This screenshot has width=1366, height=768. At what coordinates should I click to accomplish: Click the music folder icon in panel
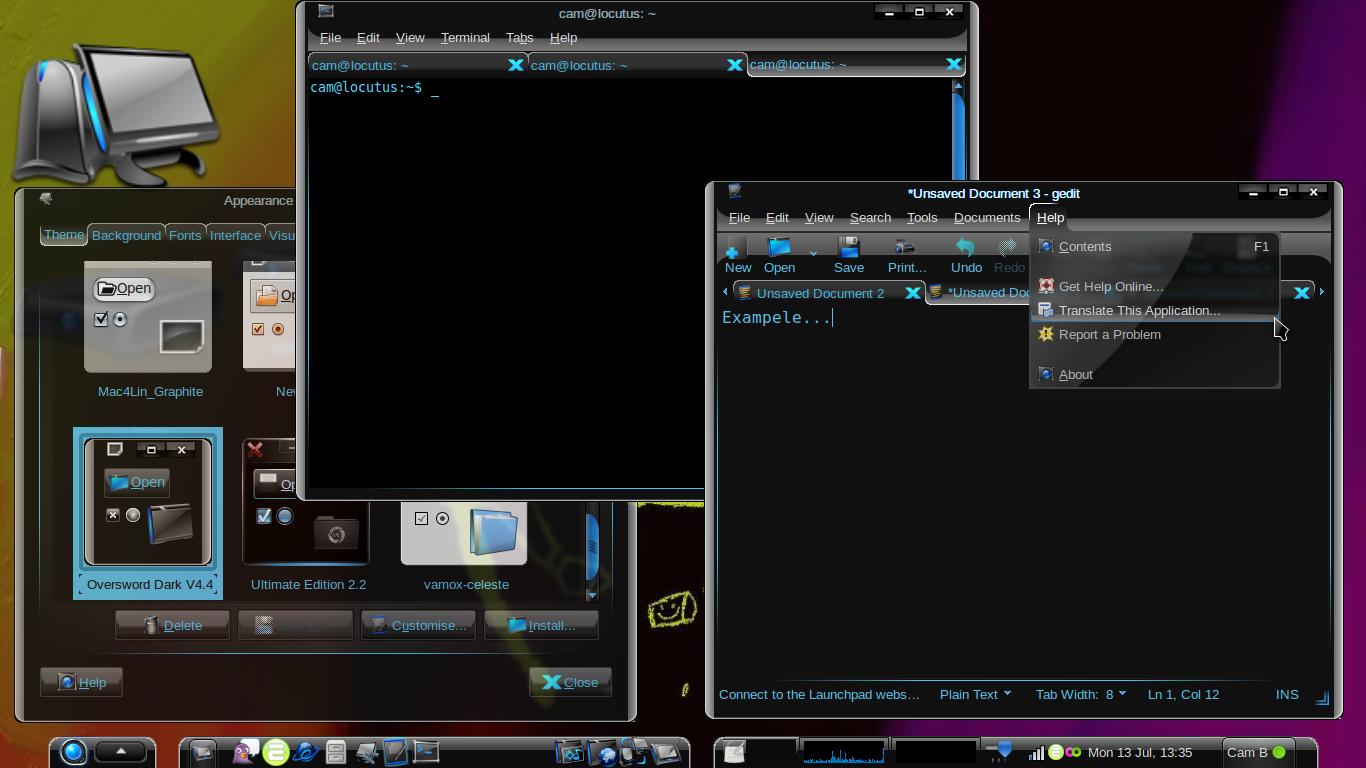click(570, 752)
